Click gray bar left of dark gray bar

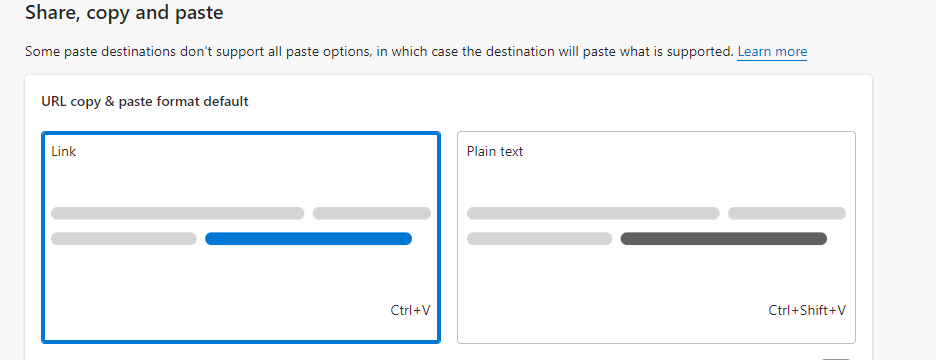[540, 239]
